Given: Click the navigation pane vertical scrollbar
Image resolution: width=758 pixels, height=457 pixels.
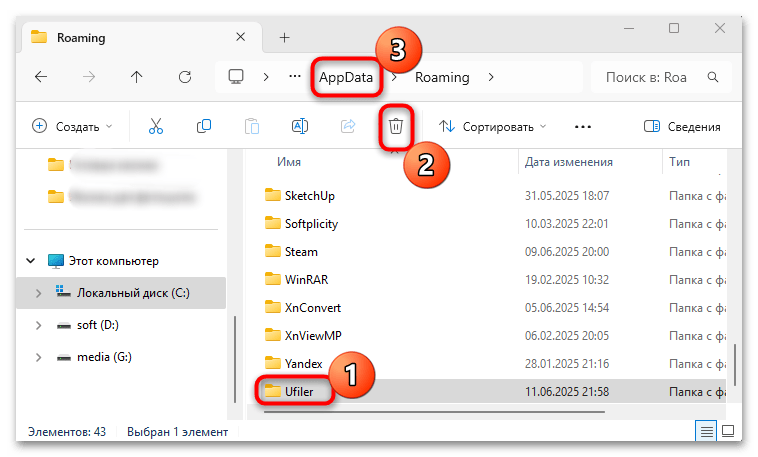Looking at the screenshot, I should [235, 359].
